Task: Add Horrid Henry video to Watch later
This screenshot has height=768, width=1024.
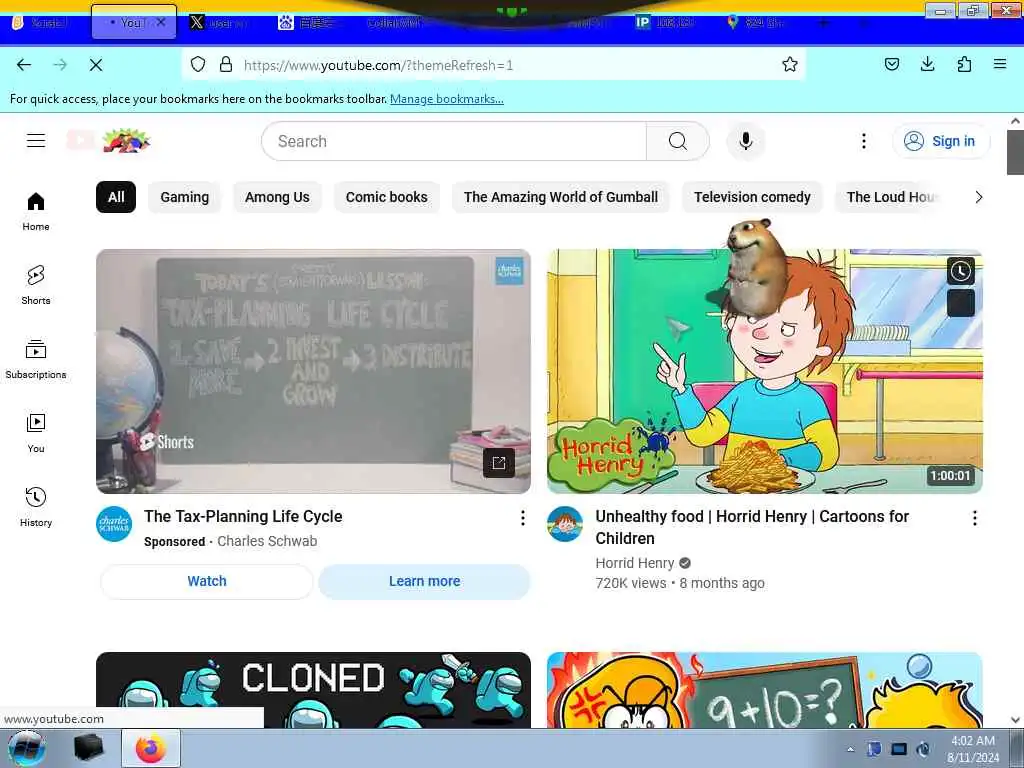Action: click(960, 271)
